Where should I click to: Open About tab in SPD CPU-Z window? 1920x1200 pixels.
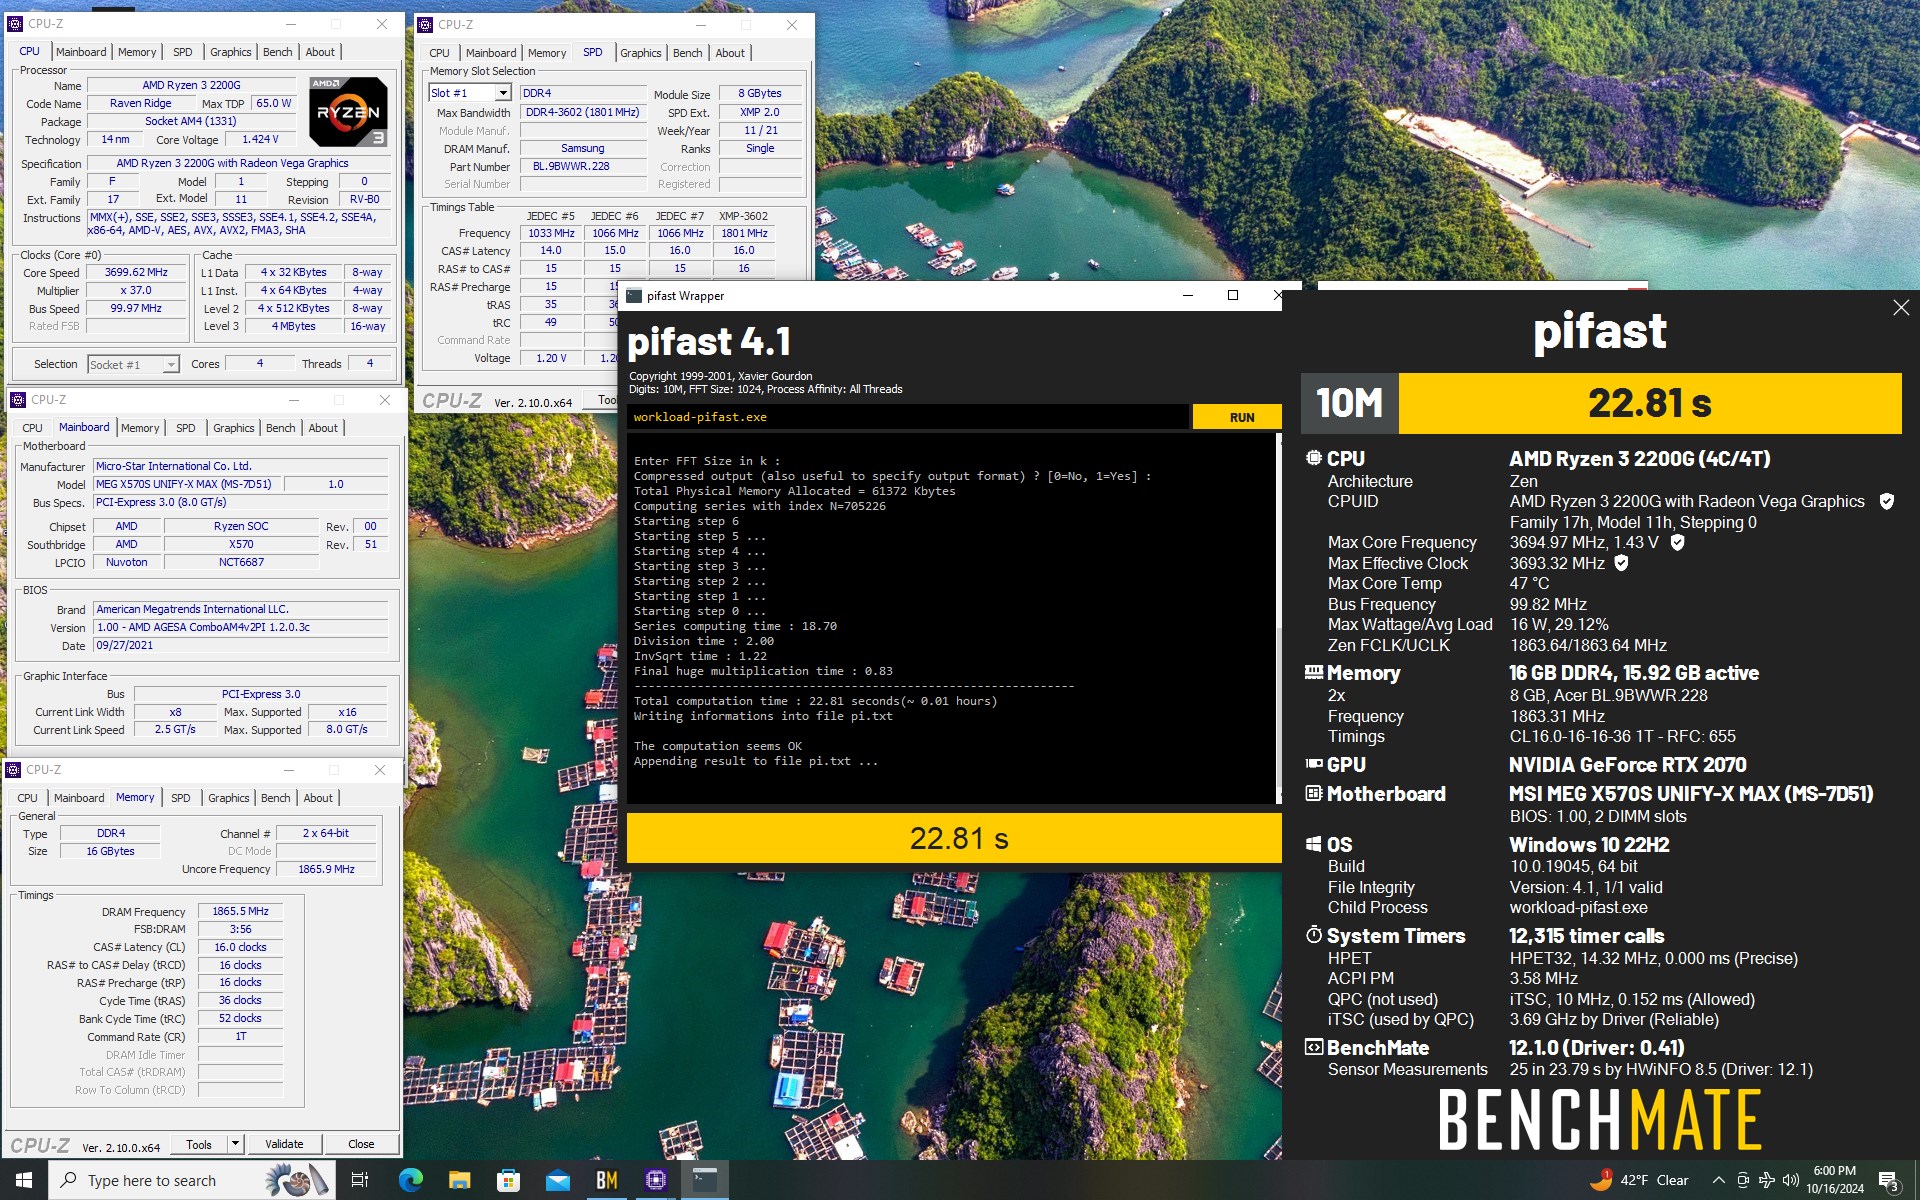pyautogui.click(x=730, y=53)
